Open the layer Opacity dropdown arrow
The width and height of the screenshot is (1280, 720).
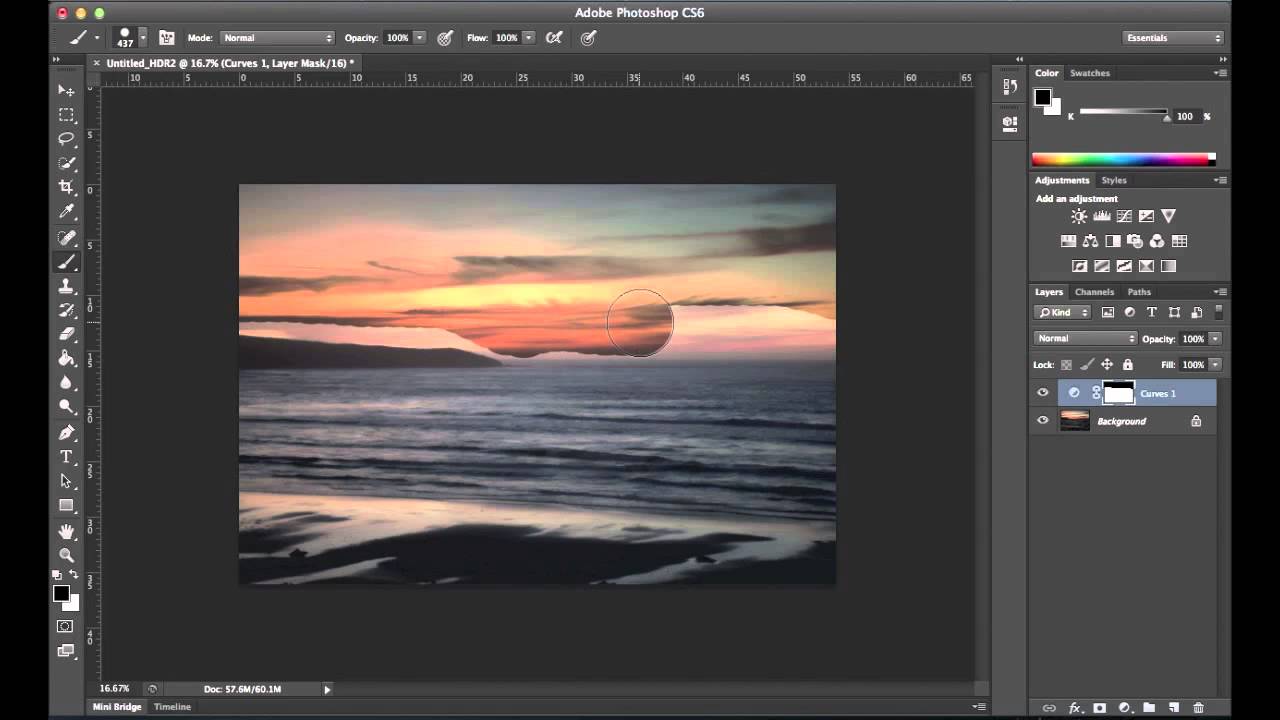(1215, 339)
